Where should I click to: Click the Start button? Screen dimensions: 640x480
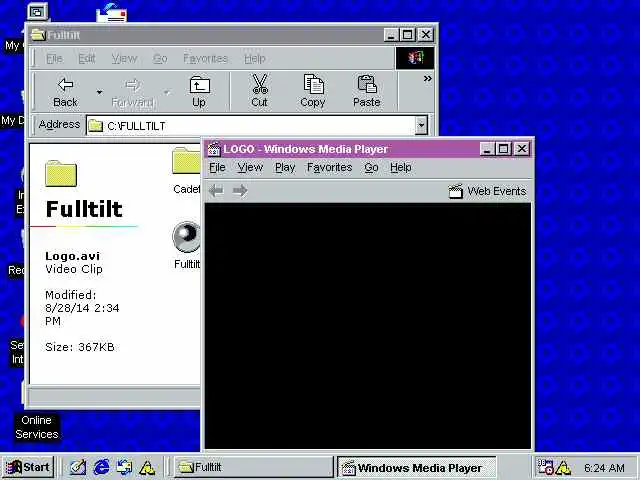pos(29,467)
